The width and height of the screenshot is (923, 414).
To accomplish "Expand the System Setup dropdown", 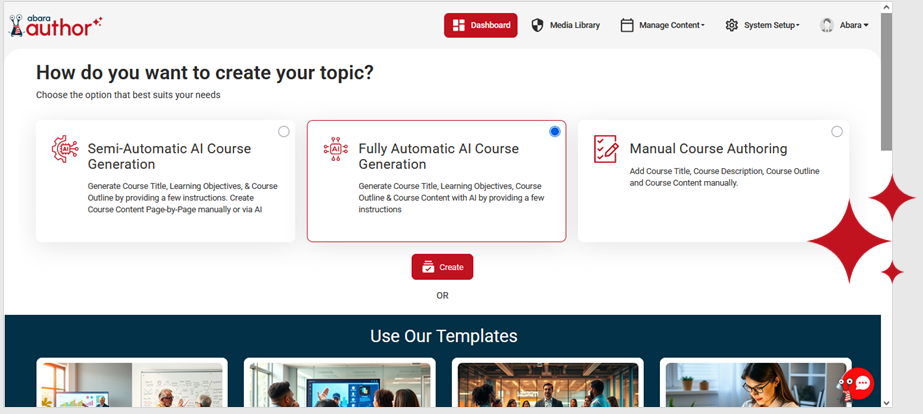I will point(771,25).
